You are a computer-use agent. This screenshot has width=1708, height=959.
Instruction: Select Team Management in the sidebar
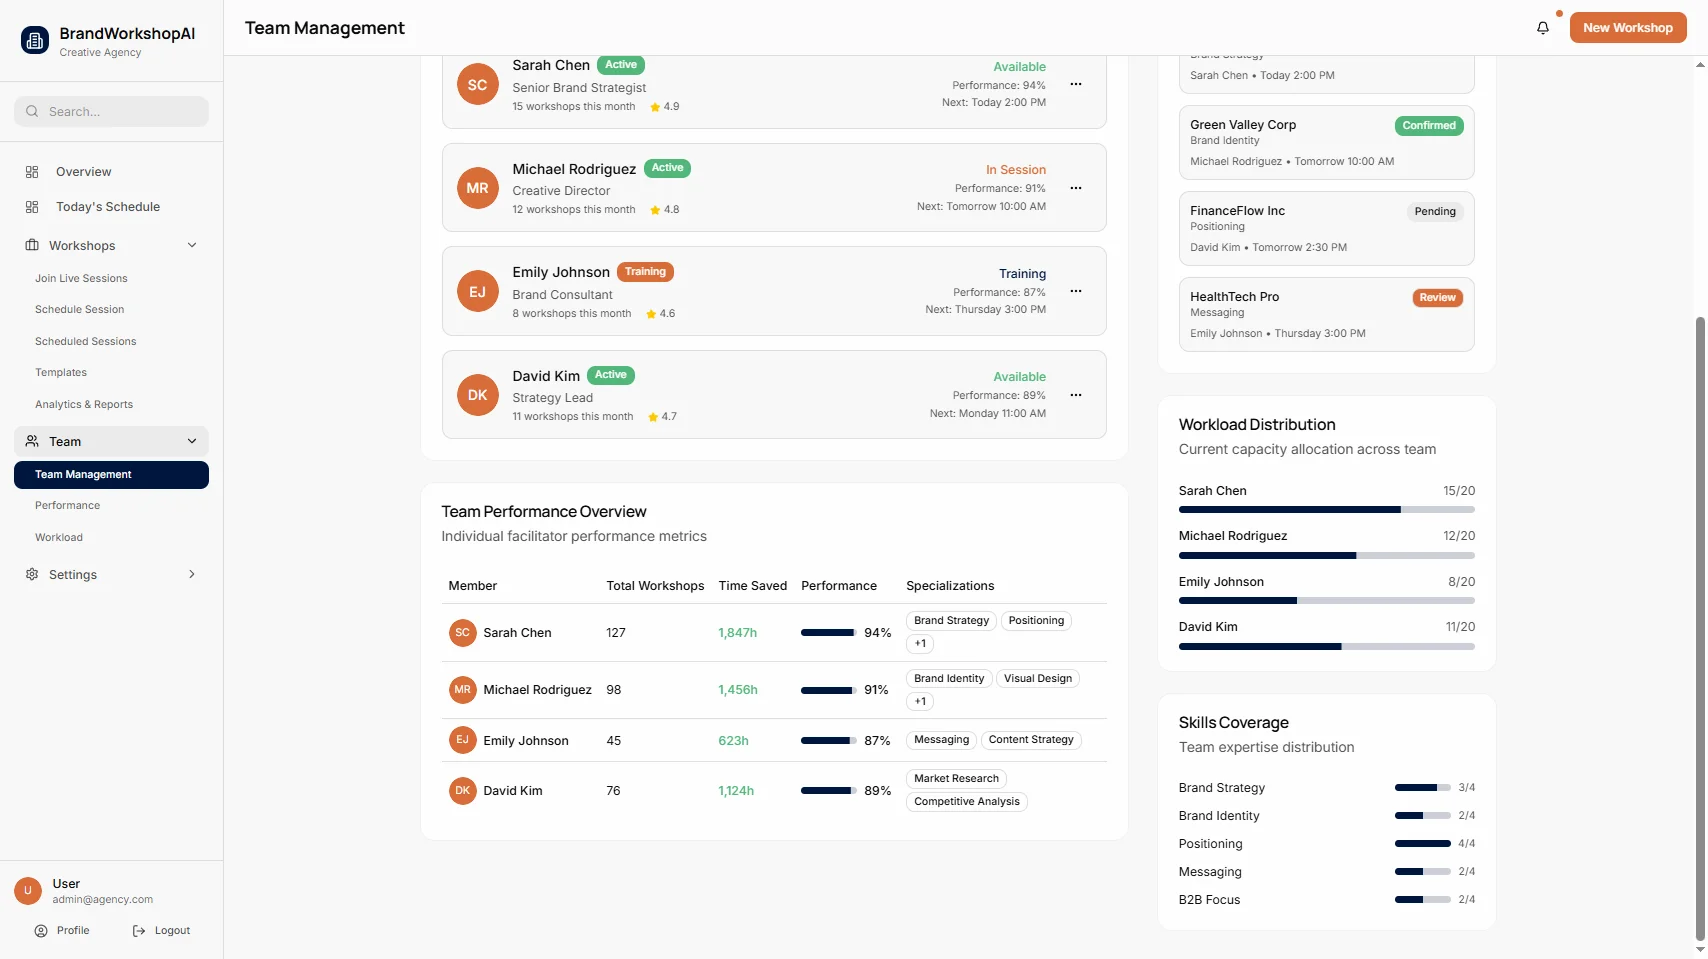[83, 474]
